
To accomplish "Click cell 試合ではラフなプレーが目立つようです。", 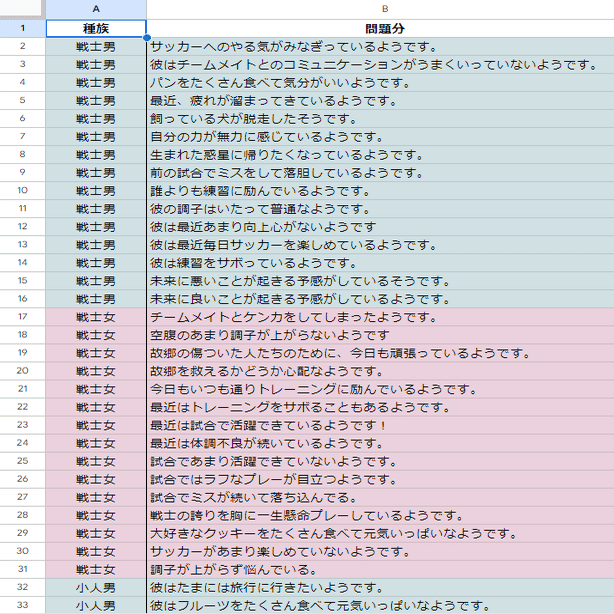I will [x=380, y=479].
